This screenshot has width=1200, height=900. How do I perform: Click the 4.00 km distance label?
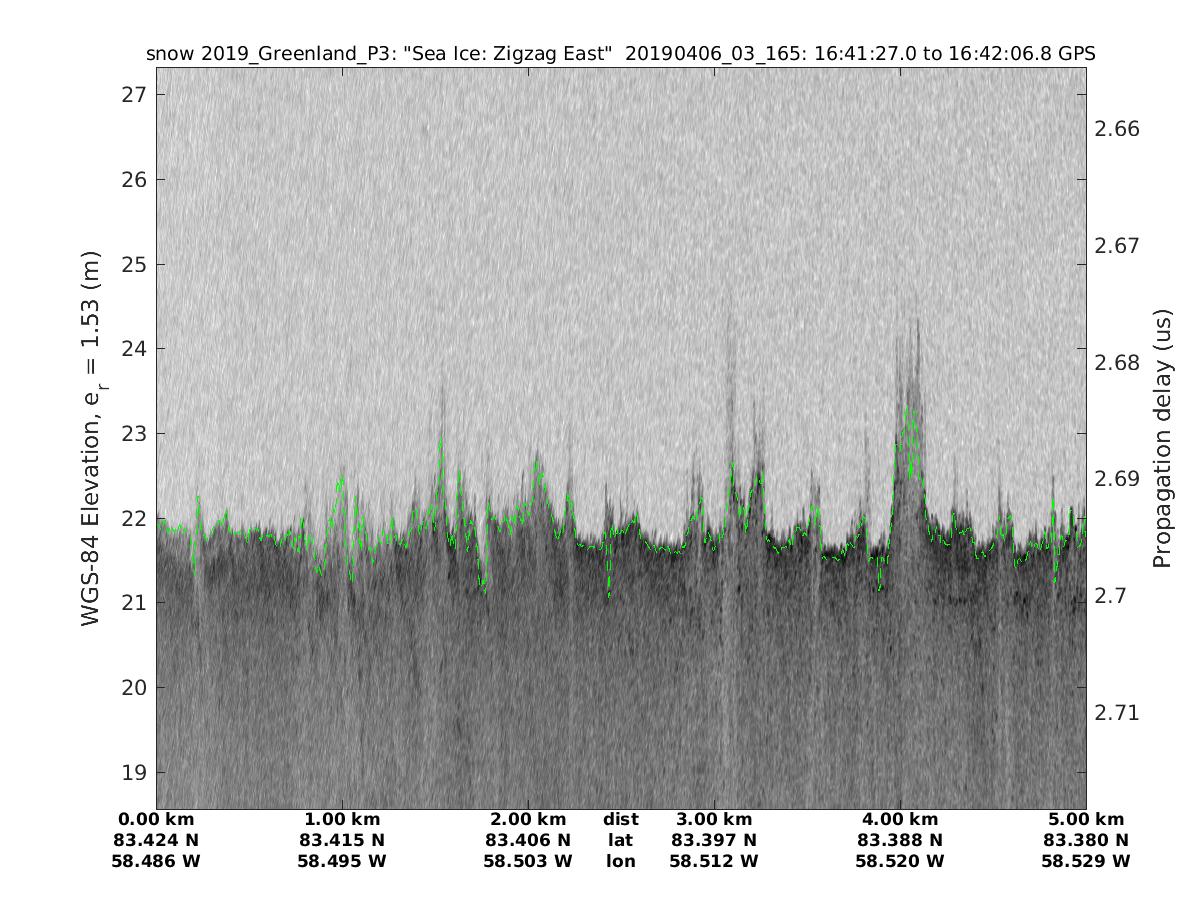pos(900,819)
